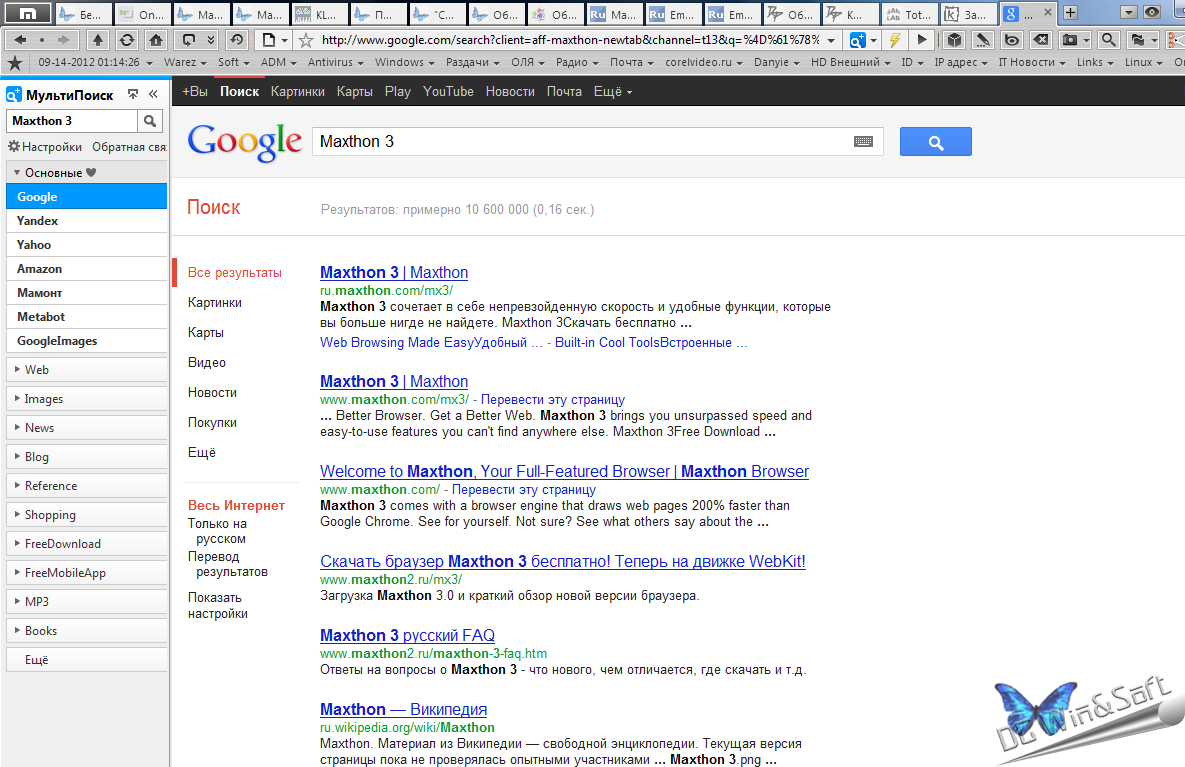Select the YouTube item in Google's navigation bar
Screen dimensions: 1185x767
click(448, 91)
